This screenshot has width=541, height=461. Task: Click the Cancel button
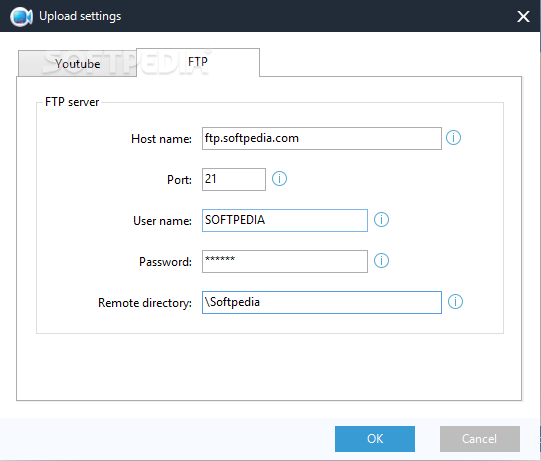480,439
